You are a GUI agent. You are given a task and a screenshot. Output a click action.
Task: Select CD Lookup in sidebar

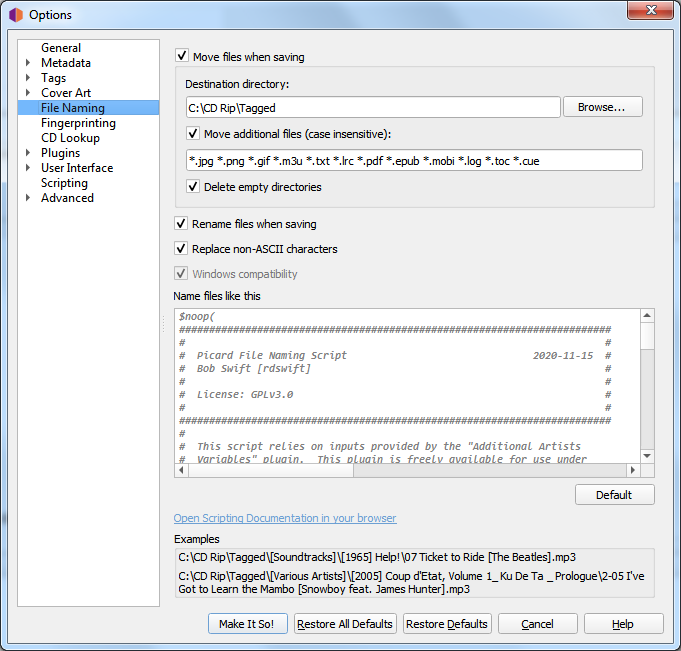(70, 138)
